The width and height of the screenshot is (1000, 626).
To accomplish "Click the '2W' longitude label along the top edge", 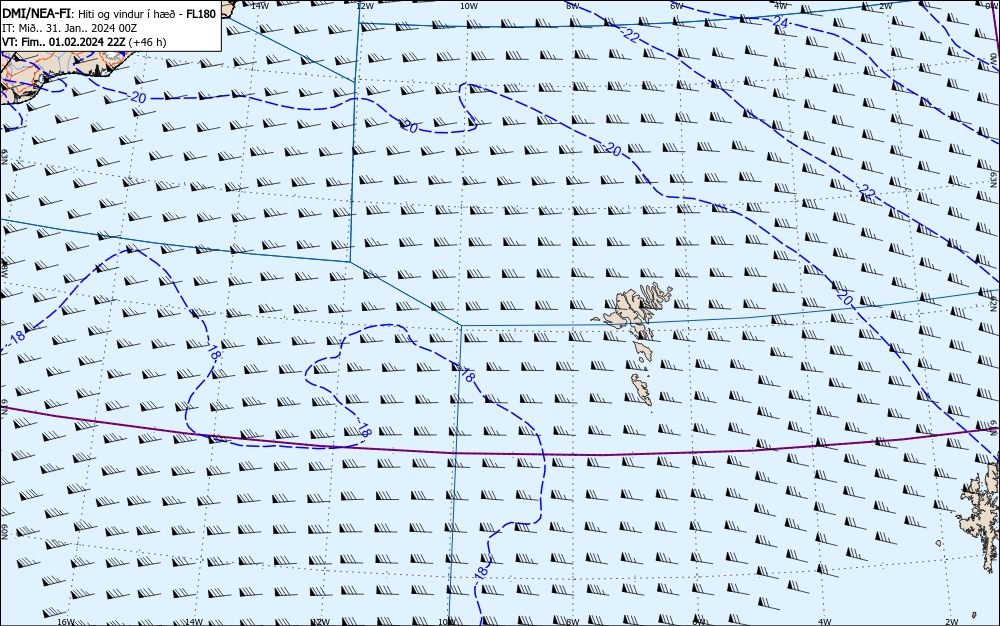I will pyautogui.click(x=885, y=5).
